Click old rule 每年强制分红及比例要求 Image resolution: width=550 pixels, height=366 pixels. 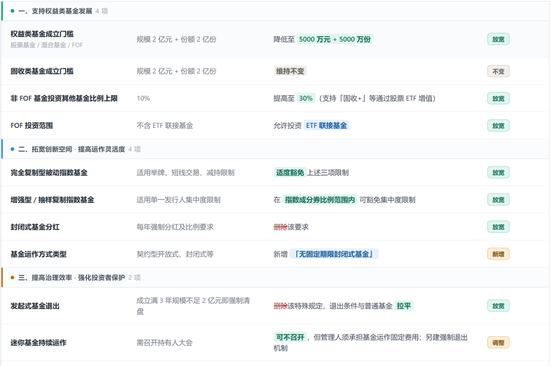point(175,227)
